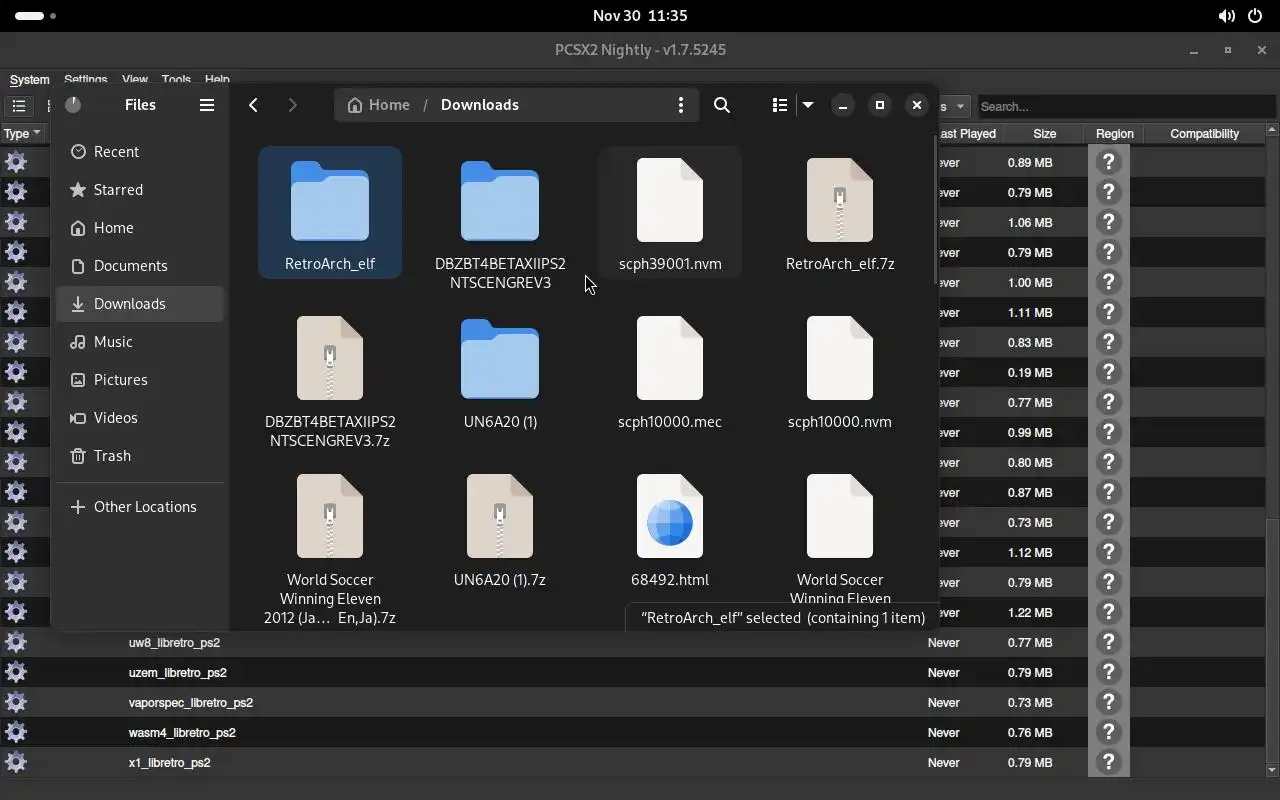Image resolution: width=1280 pixels, height=800 pixels.
Task: Click PCSX2 scrollbar down arrow
Action: (1272, 771)
